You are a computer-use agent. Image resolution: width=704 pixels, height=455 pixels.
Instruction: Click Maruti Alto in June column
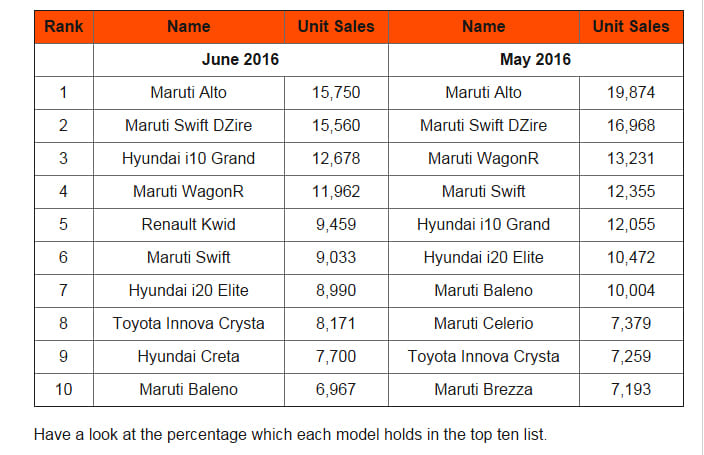click(x=189, y=93)
